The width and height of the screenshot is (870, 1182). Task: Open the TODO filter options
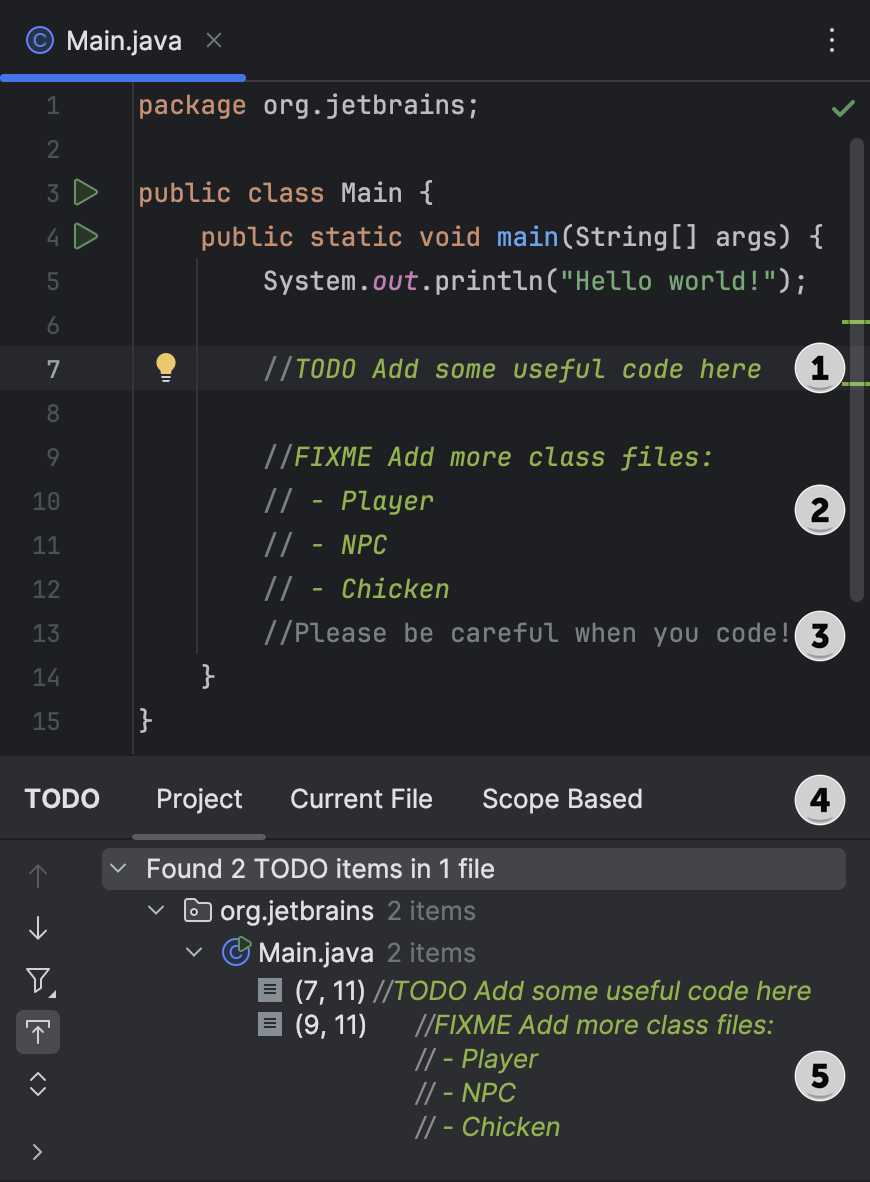[37, 982]
